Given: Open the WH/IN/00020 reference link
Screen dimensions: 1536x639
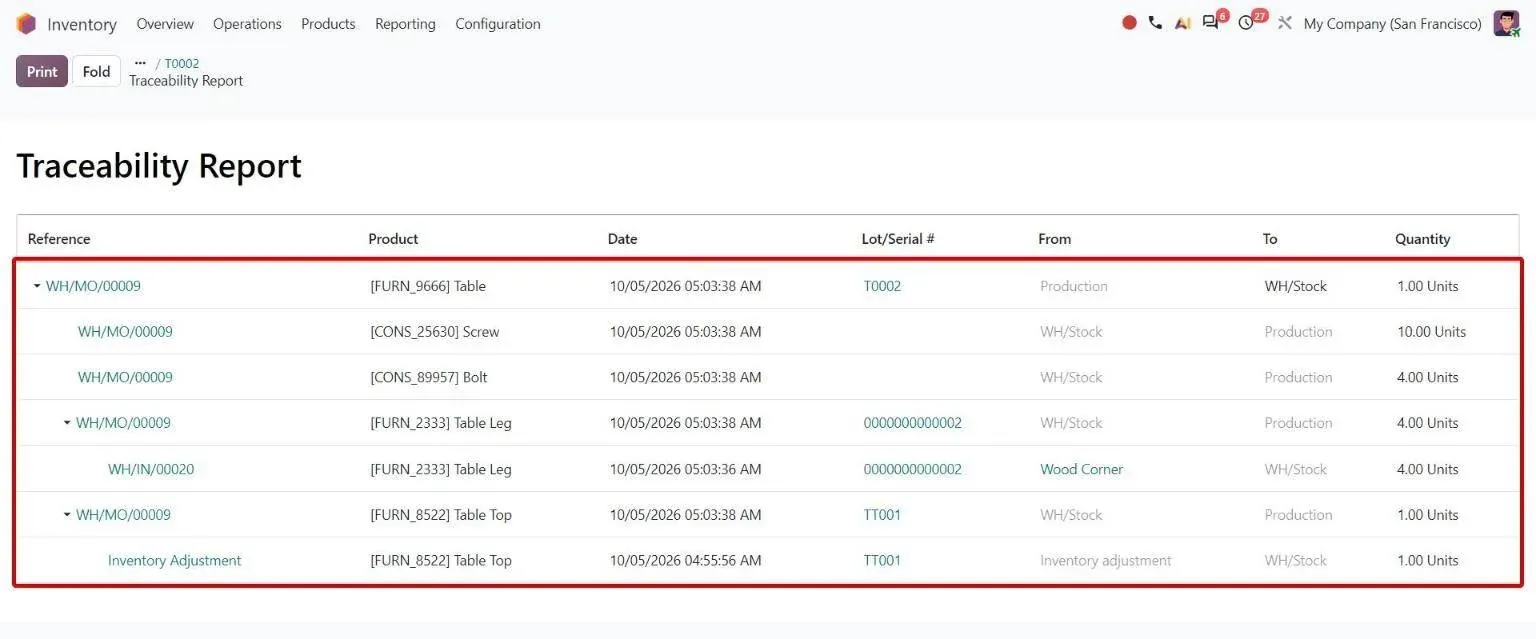Looking at the screenshot, I should pyautogui.click(x=151, y=469).
